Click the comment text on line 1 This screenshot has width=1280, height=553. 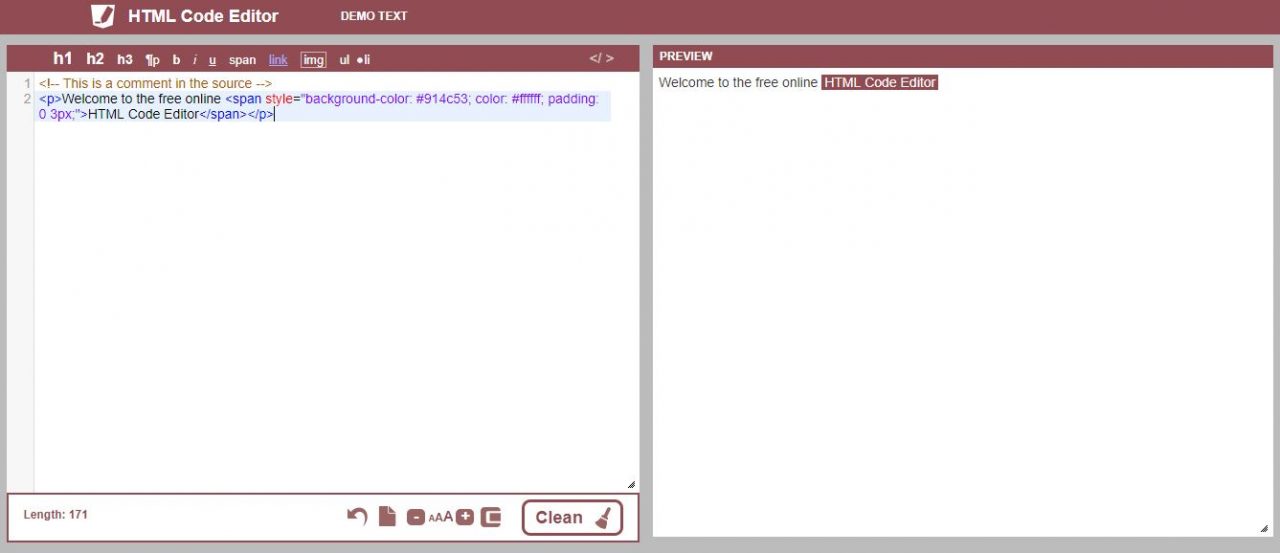coord(155,83)
